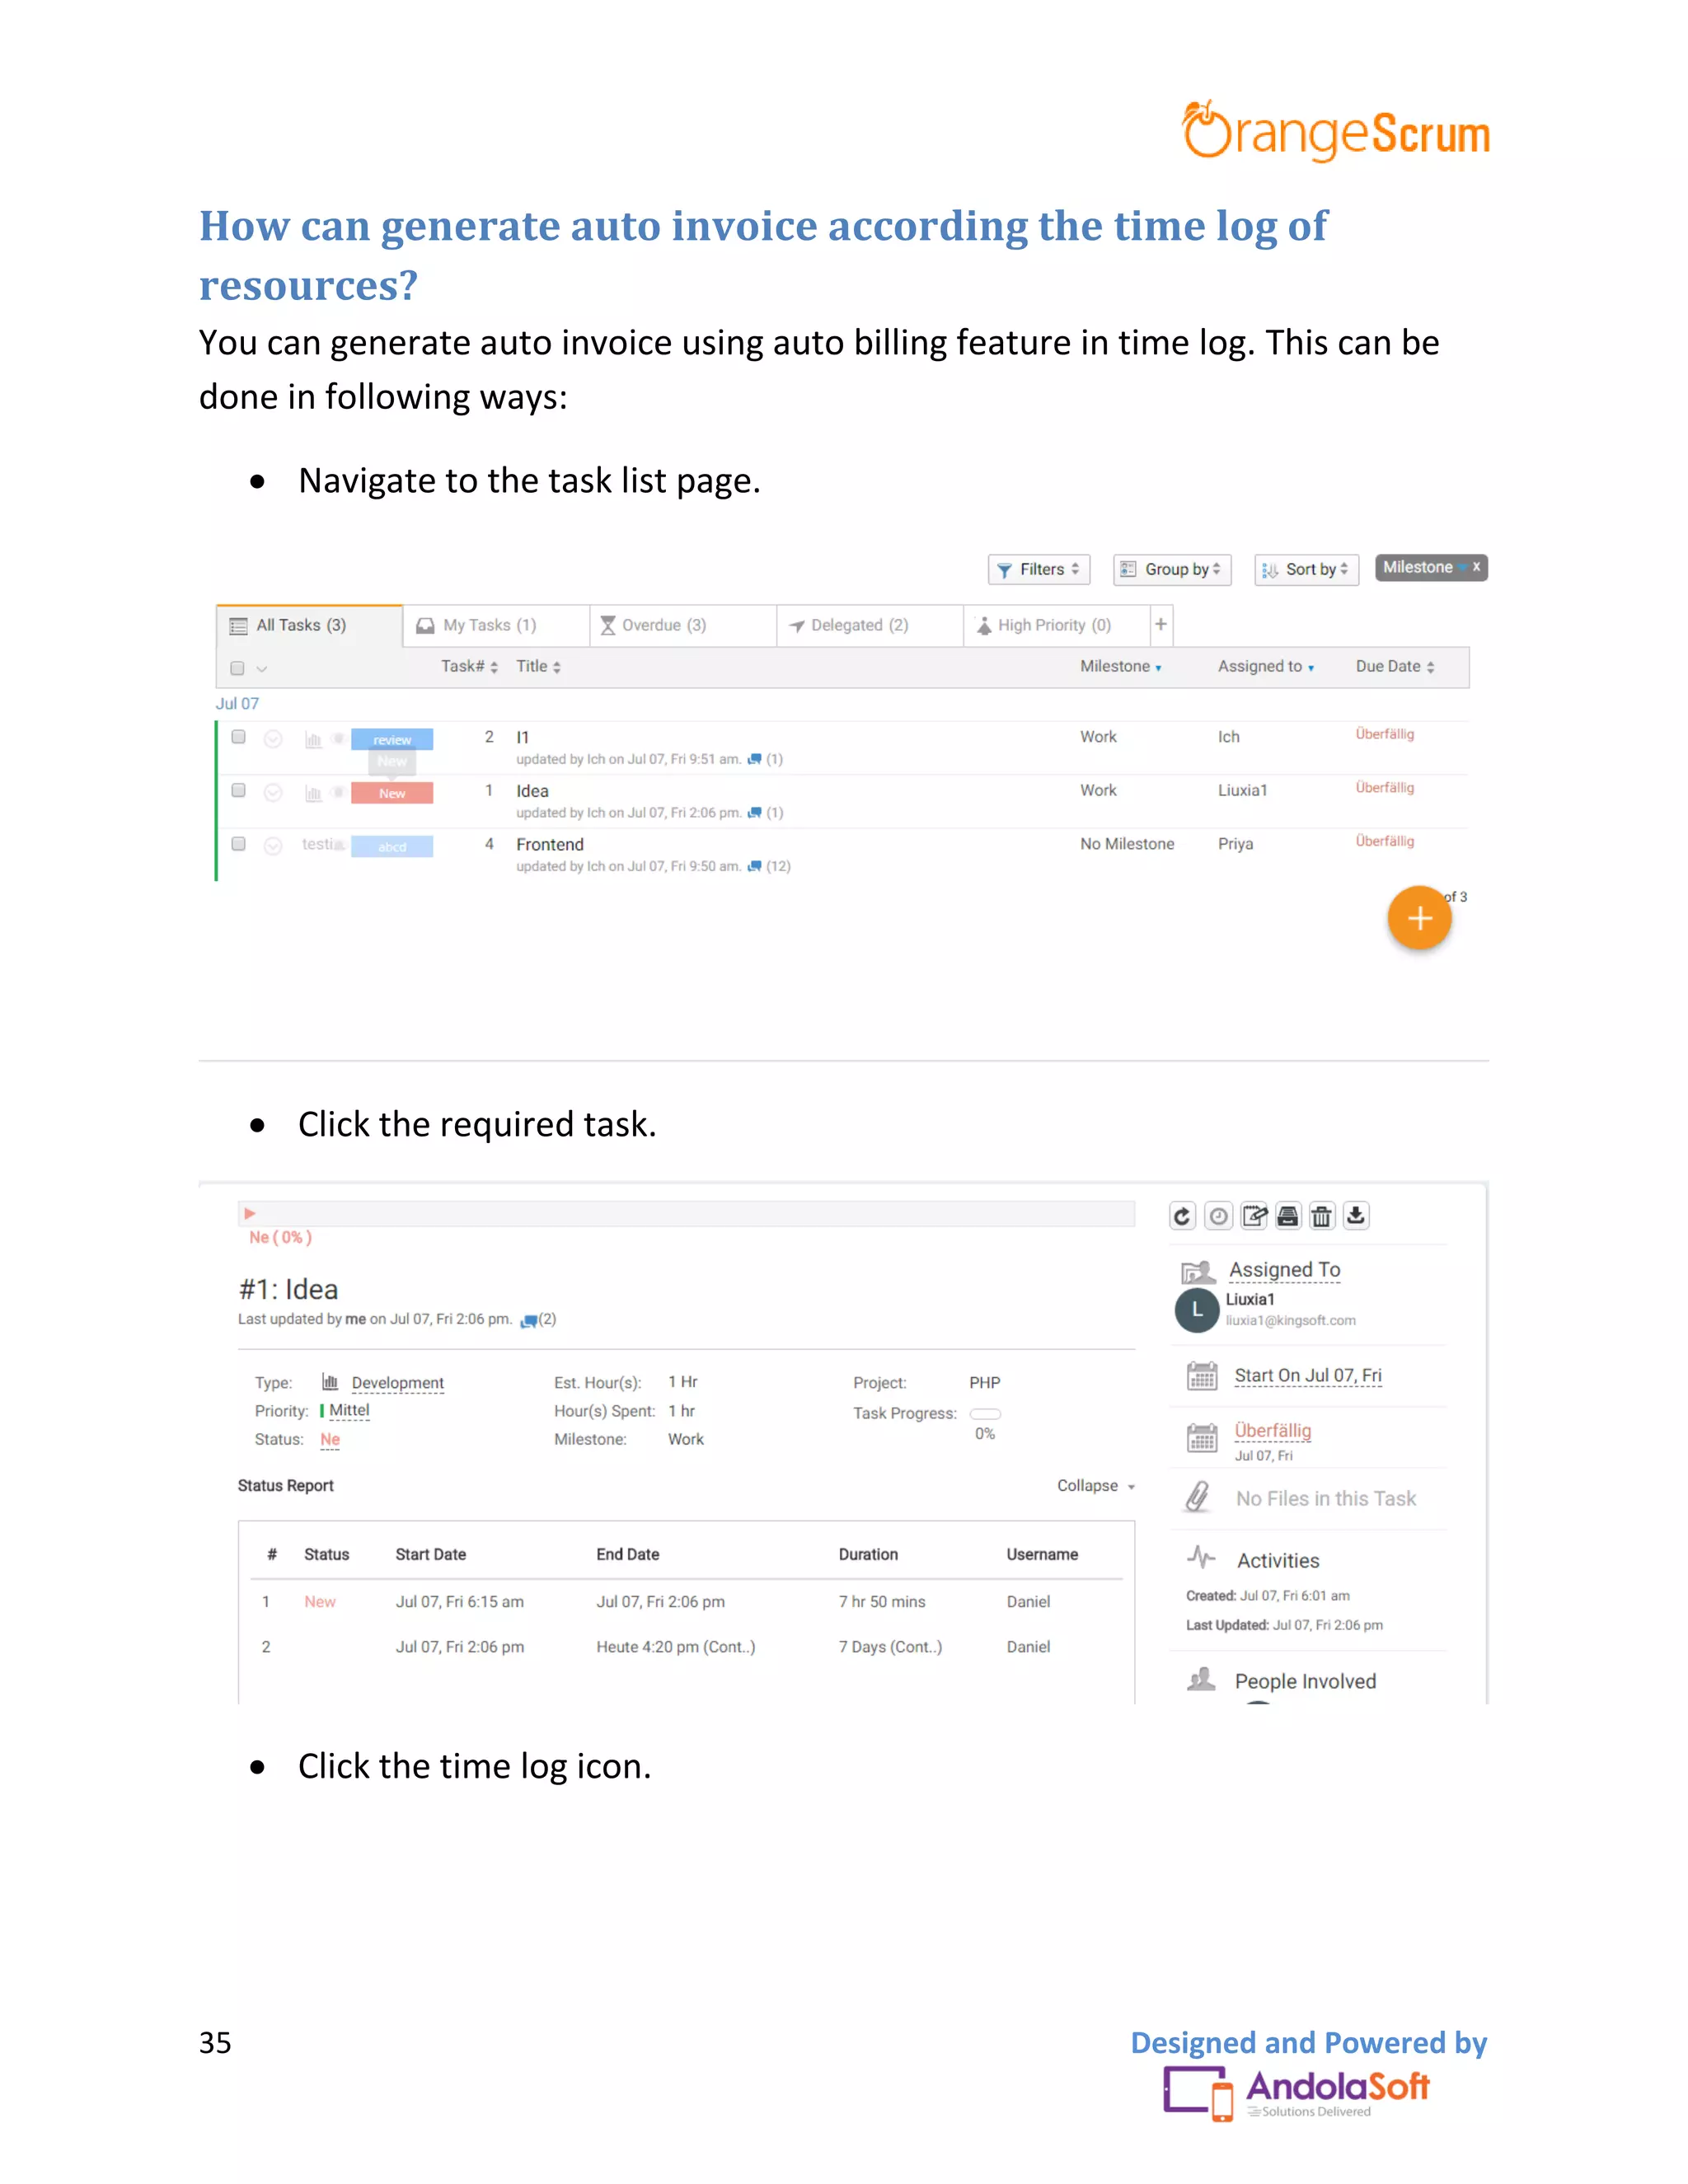This screenshot has width=1688, height=2184.
Task: Tick the checkbox for task I1
Action: 238,737
